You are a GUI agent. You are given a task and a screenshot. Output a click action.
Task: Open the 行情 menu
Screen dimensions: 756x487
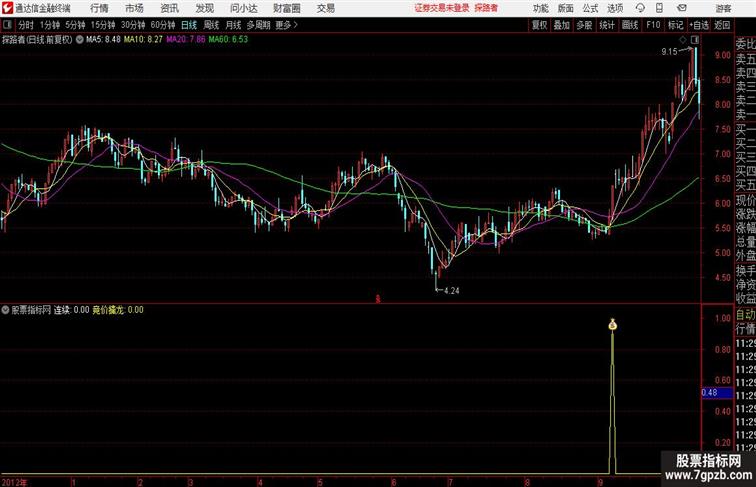99,8
